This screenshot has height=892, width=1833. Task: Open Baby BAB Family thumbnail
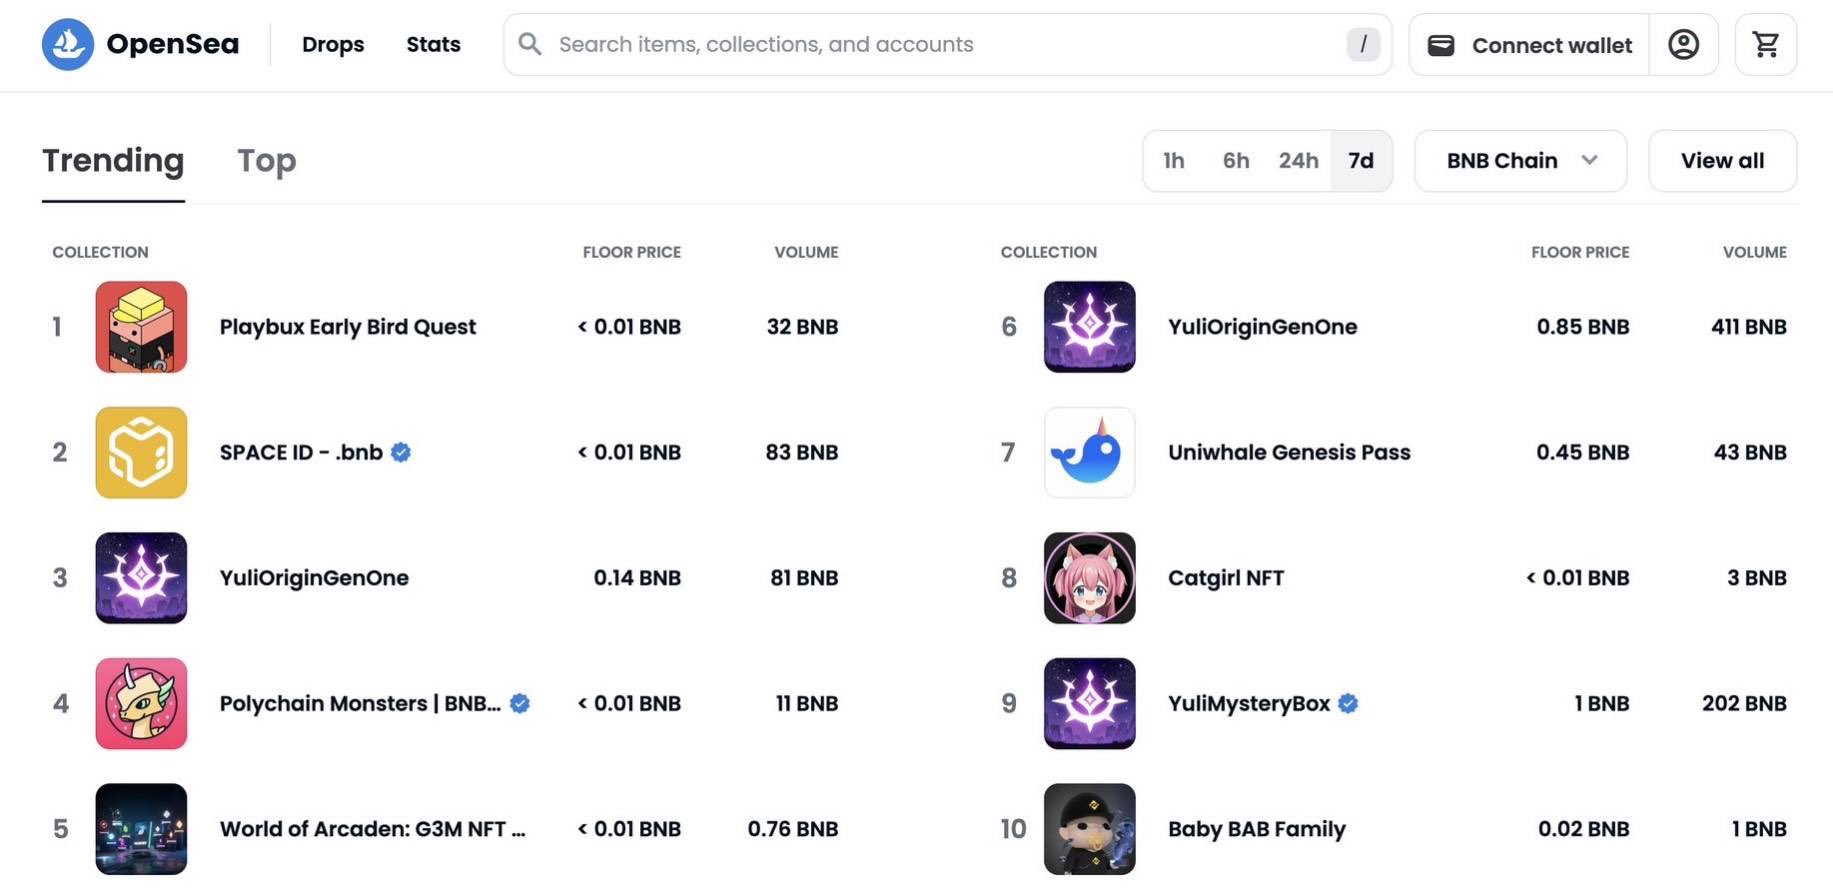click(1090, 829)
